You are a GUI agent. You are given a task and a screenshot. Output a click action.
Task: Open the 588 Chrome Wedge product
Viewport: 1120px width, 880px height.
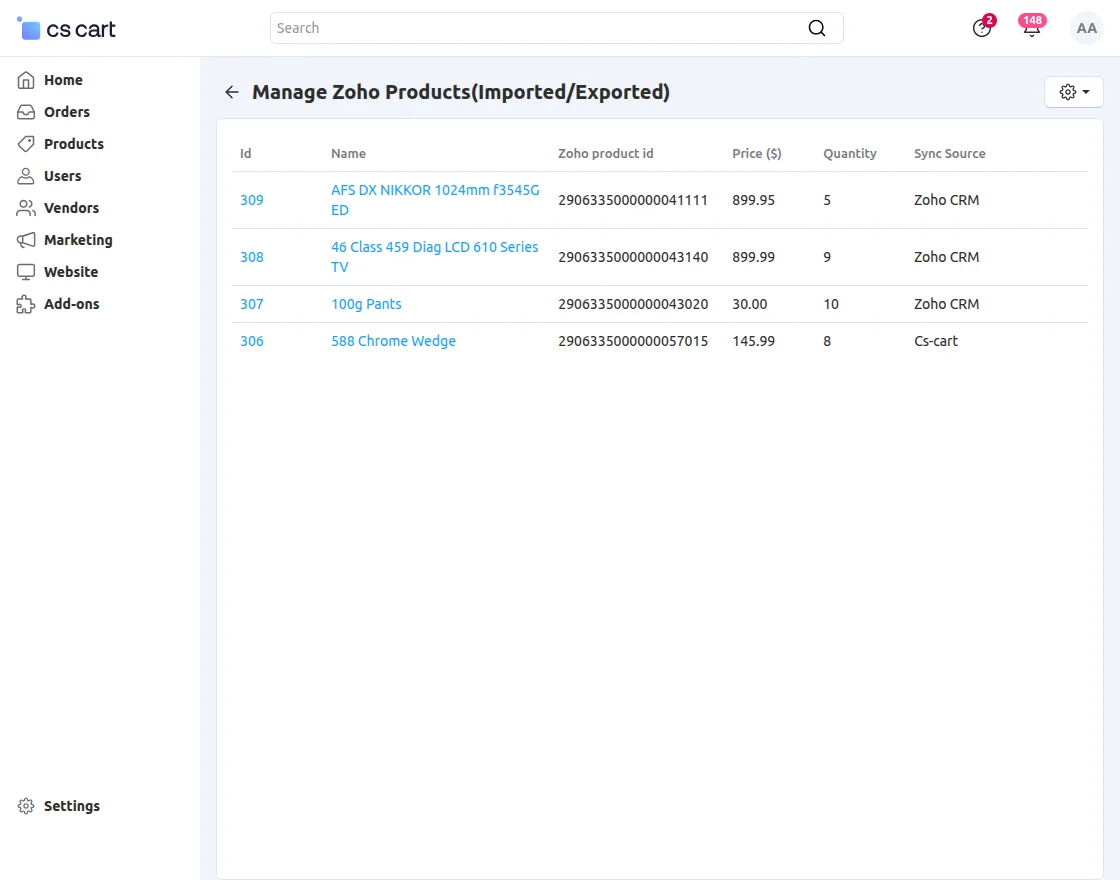(393, 341)
